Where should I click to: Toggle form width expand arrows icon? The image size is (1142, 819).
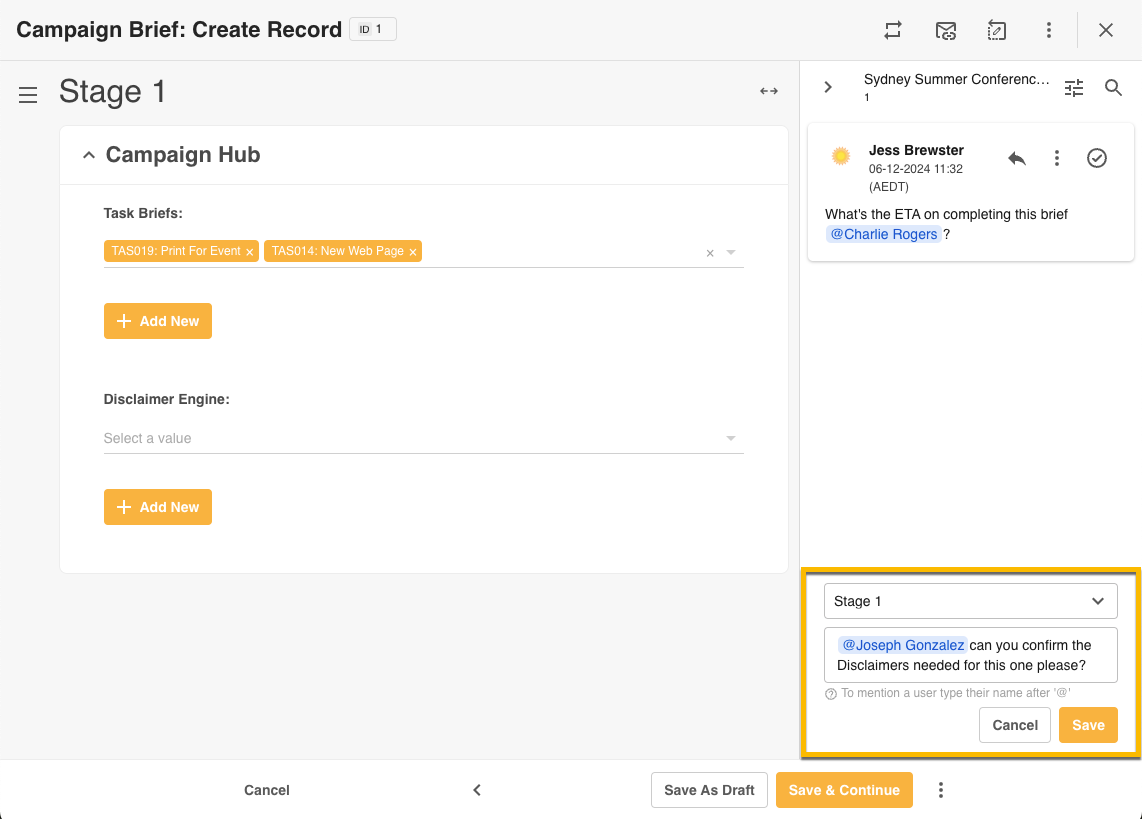pyautogui.click(x=768, y=91)
